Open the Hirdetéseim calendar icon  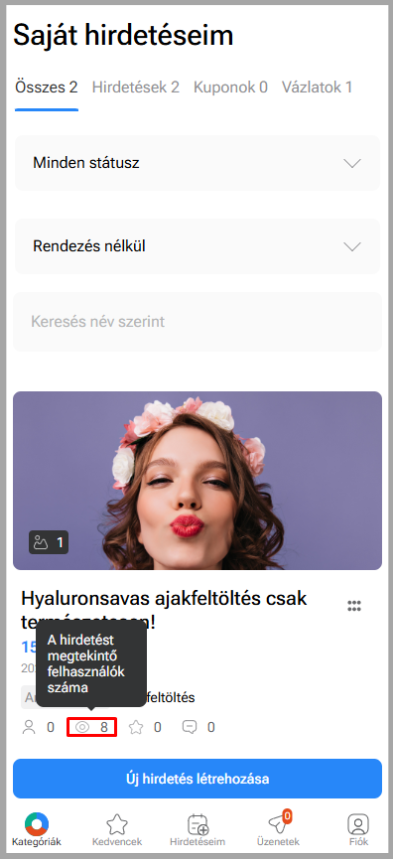pos(197,824)
